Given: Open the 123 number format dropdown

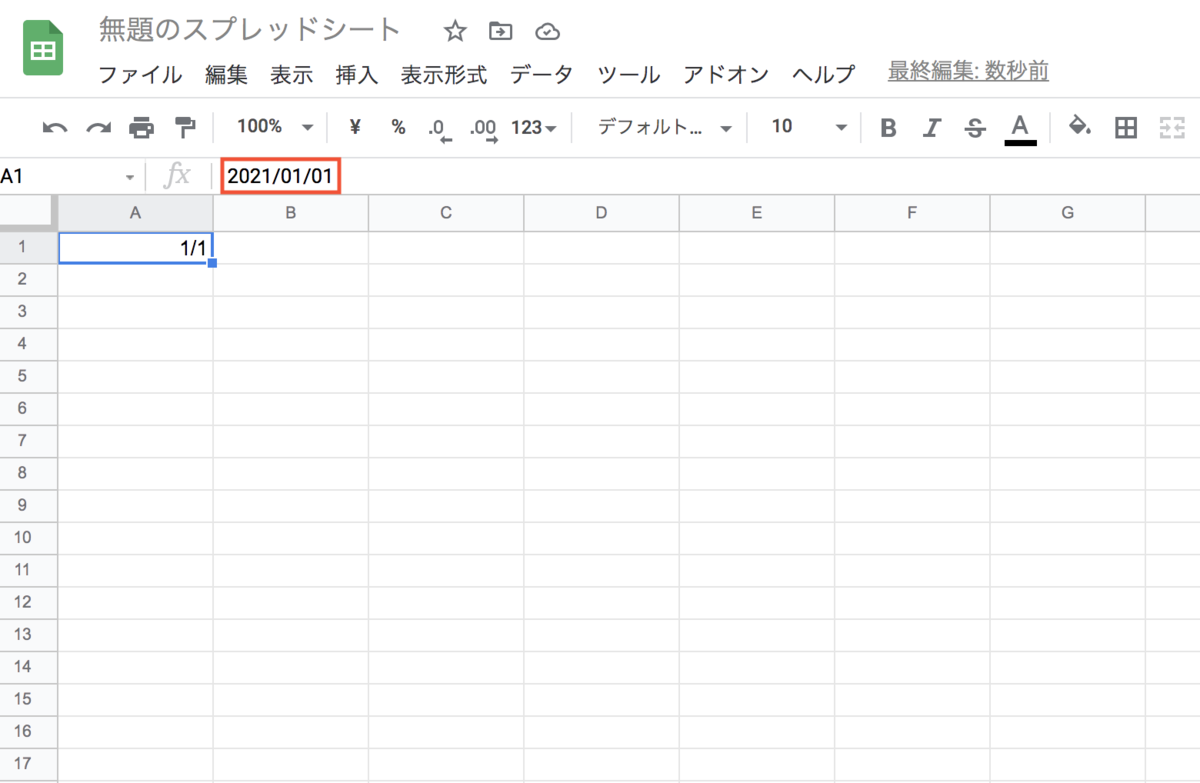Looking at the screenshot, I should [x=533, y=127].
